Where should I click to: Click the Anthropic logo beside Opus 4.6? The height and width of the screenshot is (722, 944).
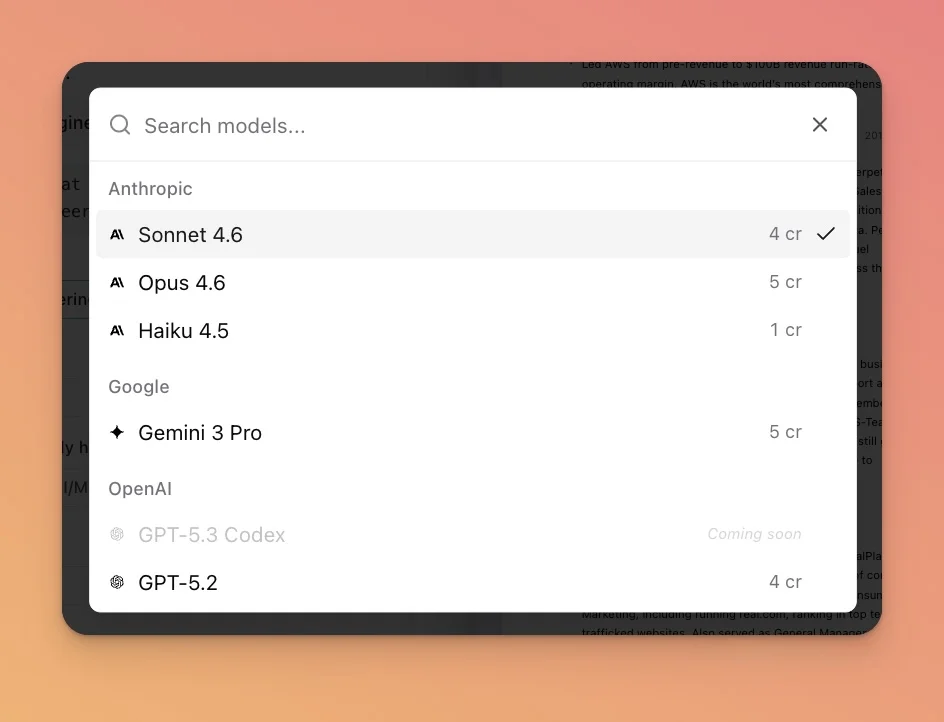(x=117, y=283)
